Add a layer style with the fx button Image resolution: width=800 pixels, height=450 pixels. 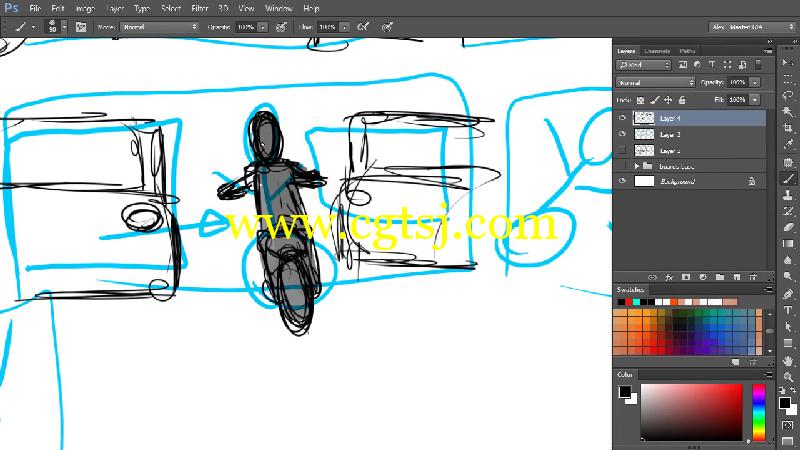(x=669, y=277)
